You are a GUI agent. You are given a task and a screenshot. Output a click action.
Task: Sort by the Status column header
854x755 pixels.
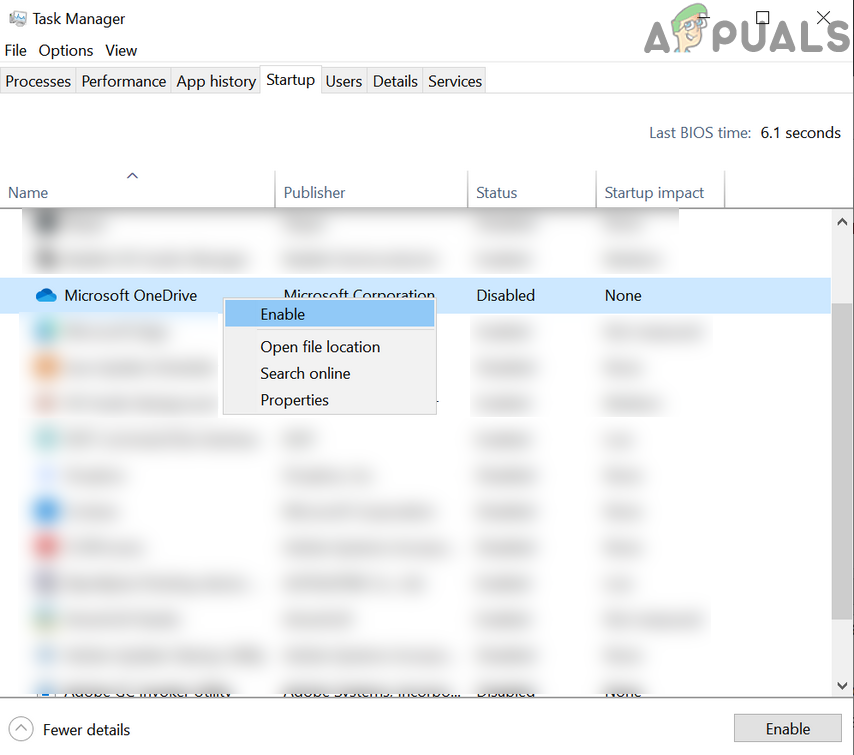pyautogui.click(x=532, y=189)
